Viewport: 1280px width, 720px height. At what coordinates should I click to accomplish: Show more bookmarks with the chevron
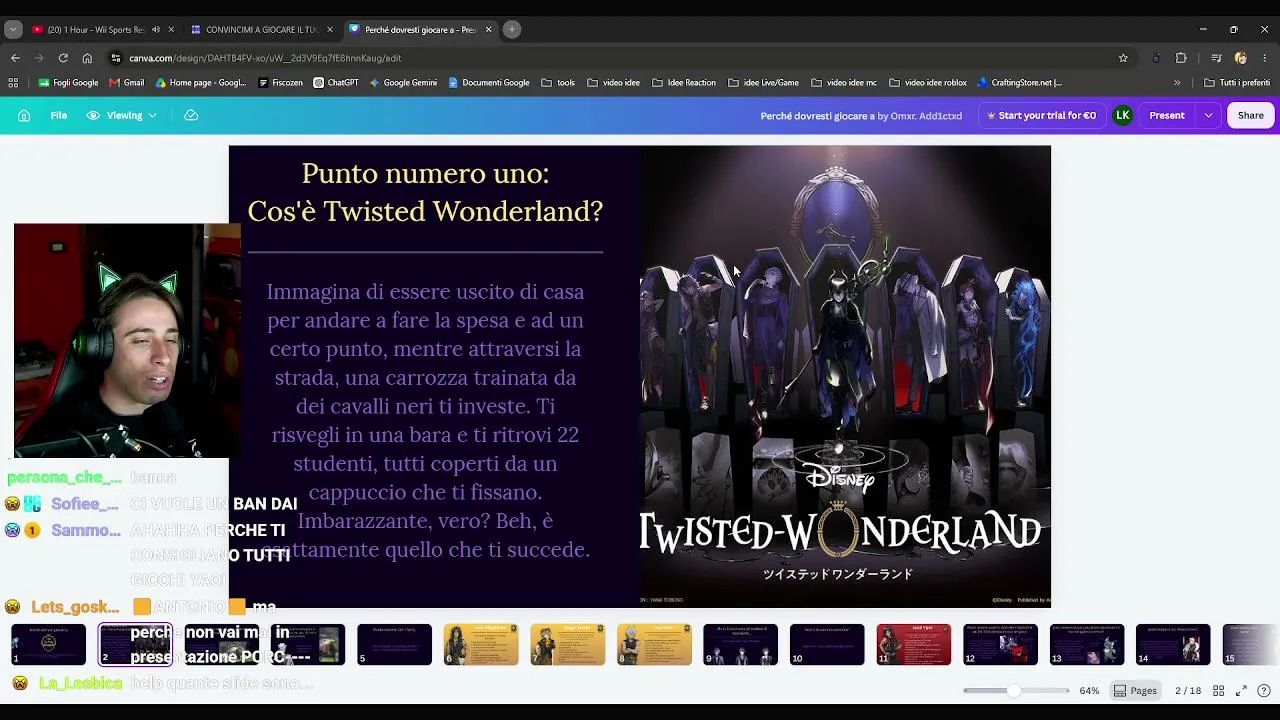point(1177,83)
